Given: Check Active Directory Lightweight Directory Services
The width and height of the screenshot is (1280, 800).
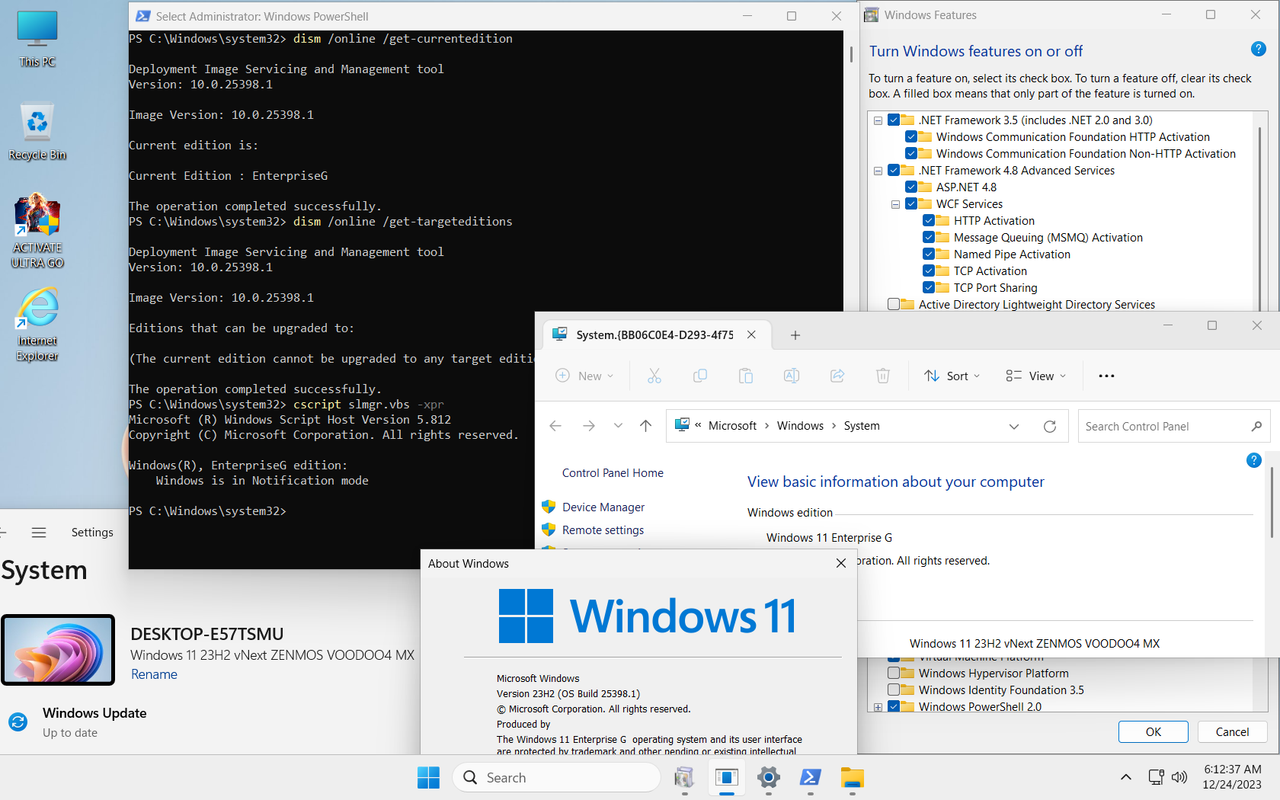Looking at the screenshot, I should point(894,304).
